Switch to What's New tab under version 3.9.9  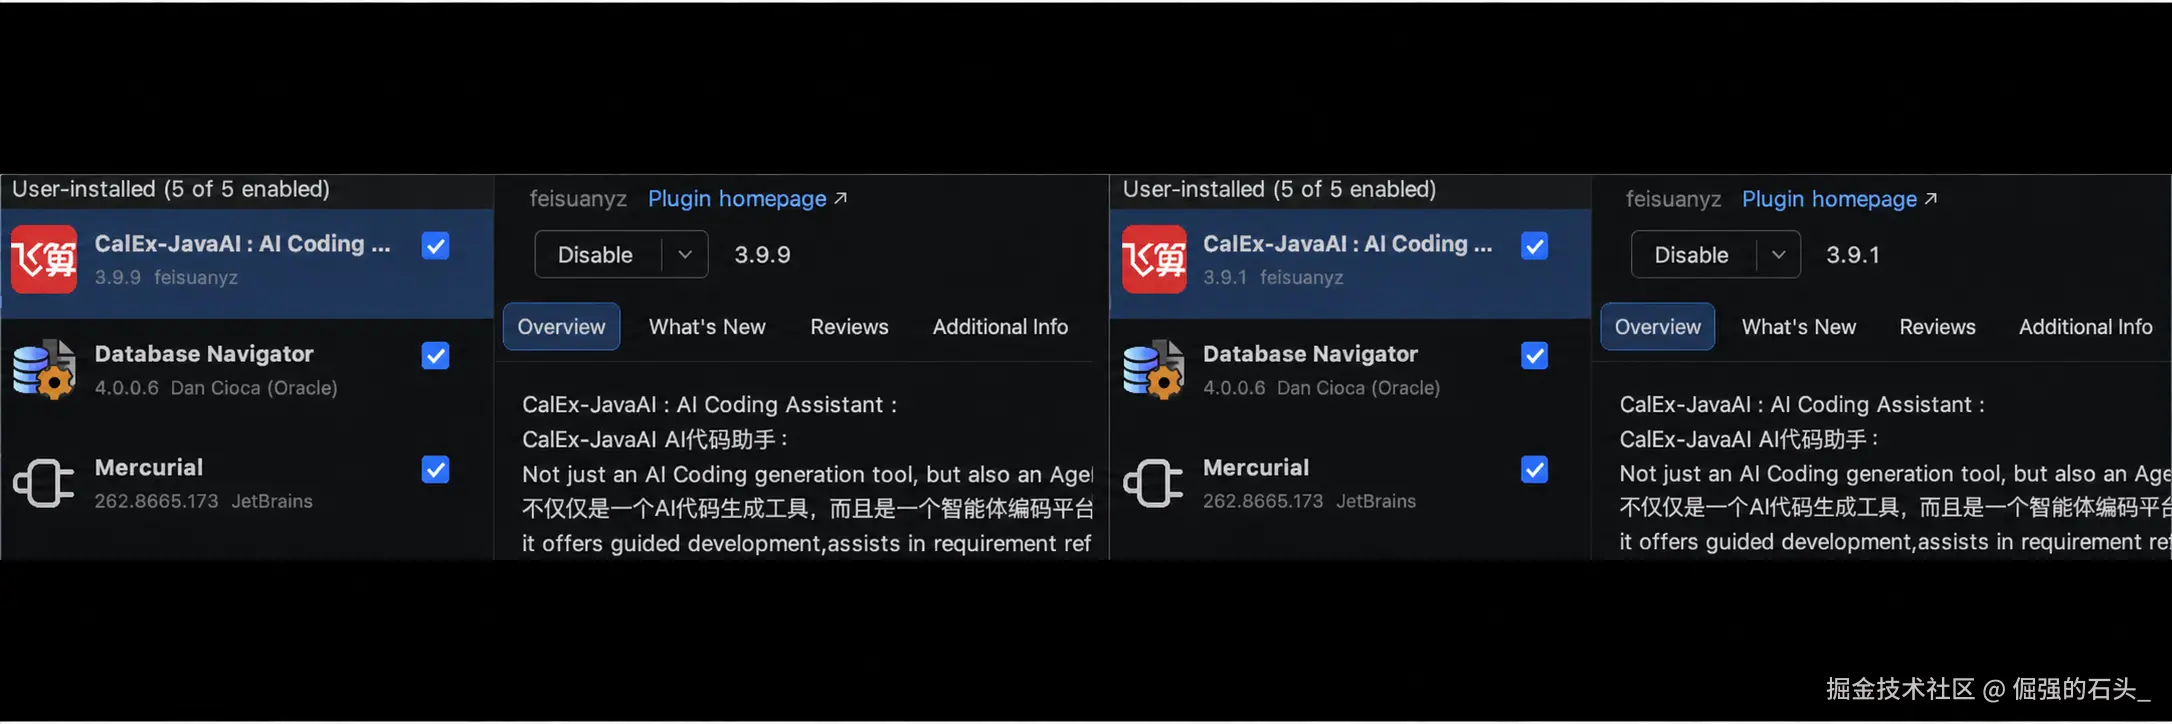[x=707, y=327]
